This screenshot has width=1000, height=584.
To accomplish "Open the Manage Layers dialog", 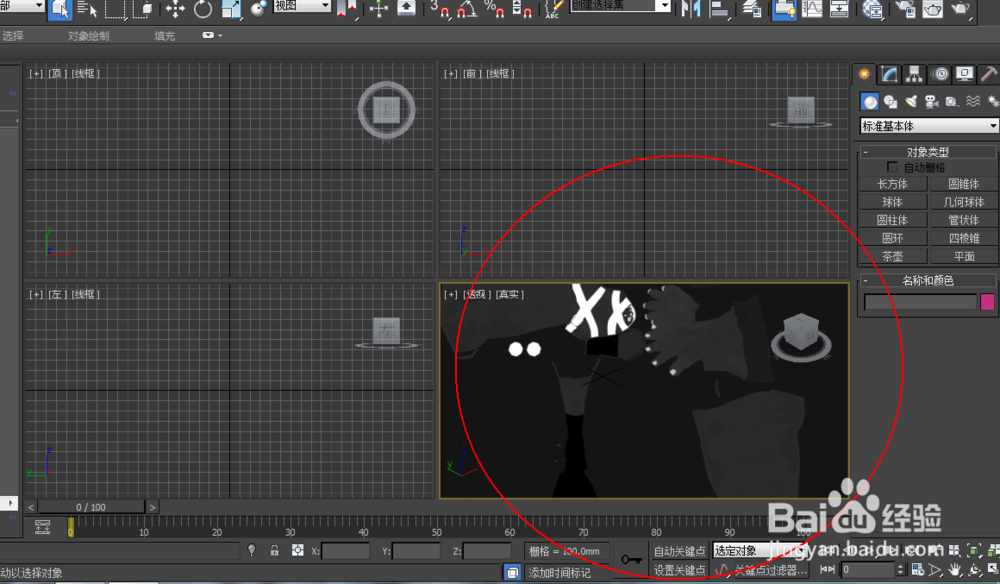I will [x=753, y=9].
